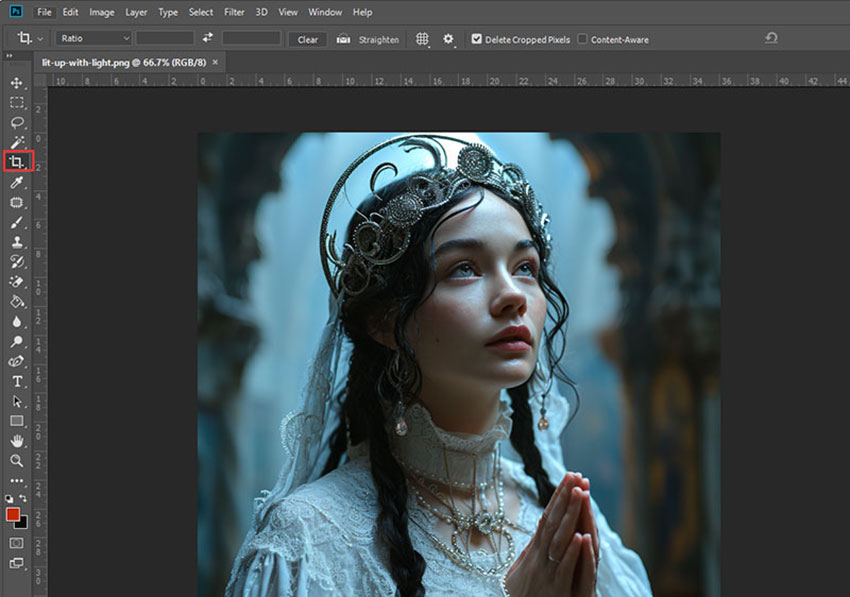Open the Type menu
The height and width of the screenshot is (597, 850).
click(x=168, y=12)
